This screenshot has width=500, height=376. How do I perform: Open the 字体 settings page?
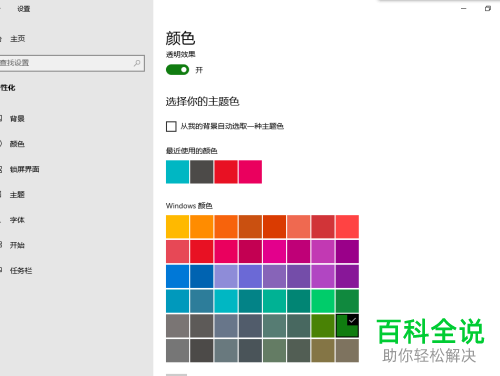17,220
